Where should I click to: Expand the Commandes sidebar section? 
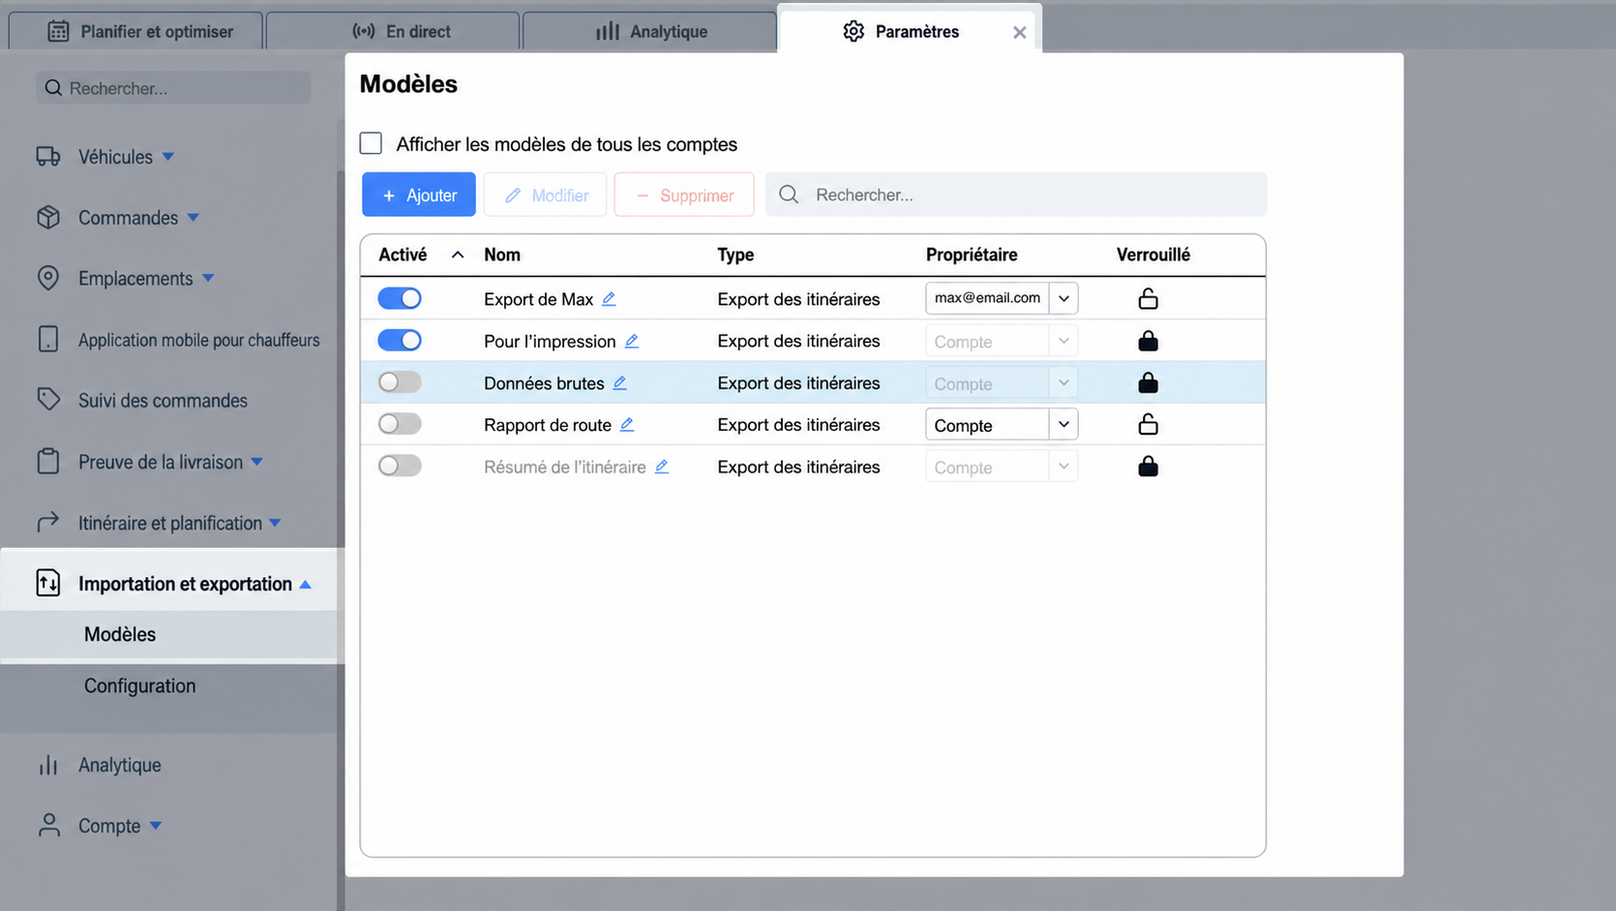coord(193,217)
